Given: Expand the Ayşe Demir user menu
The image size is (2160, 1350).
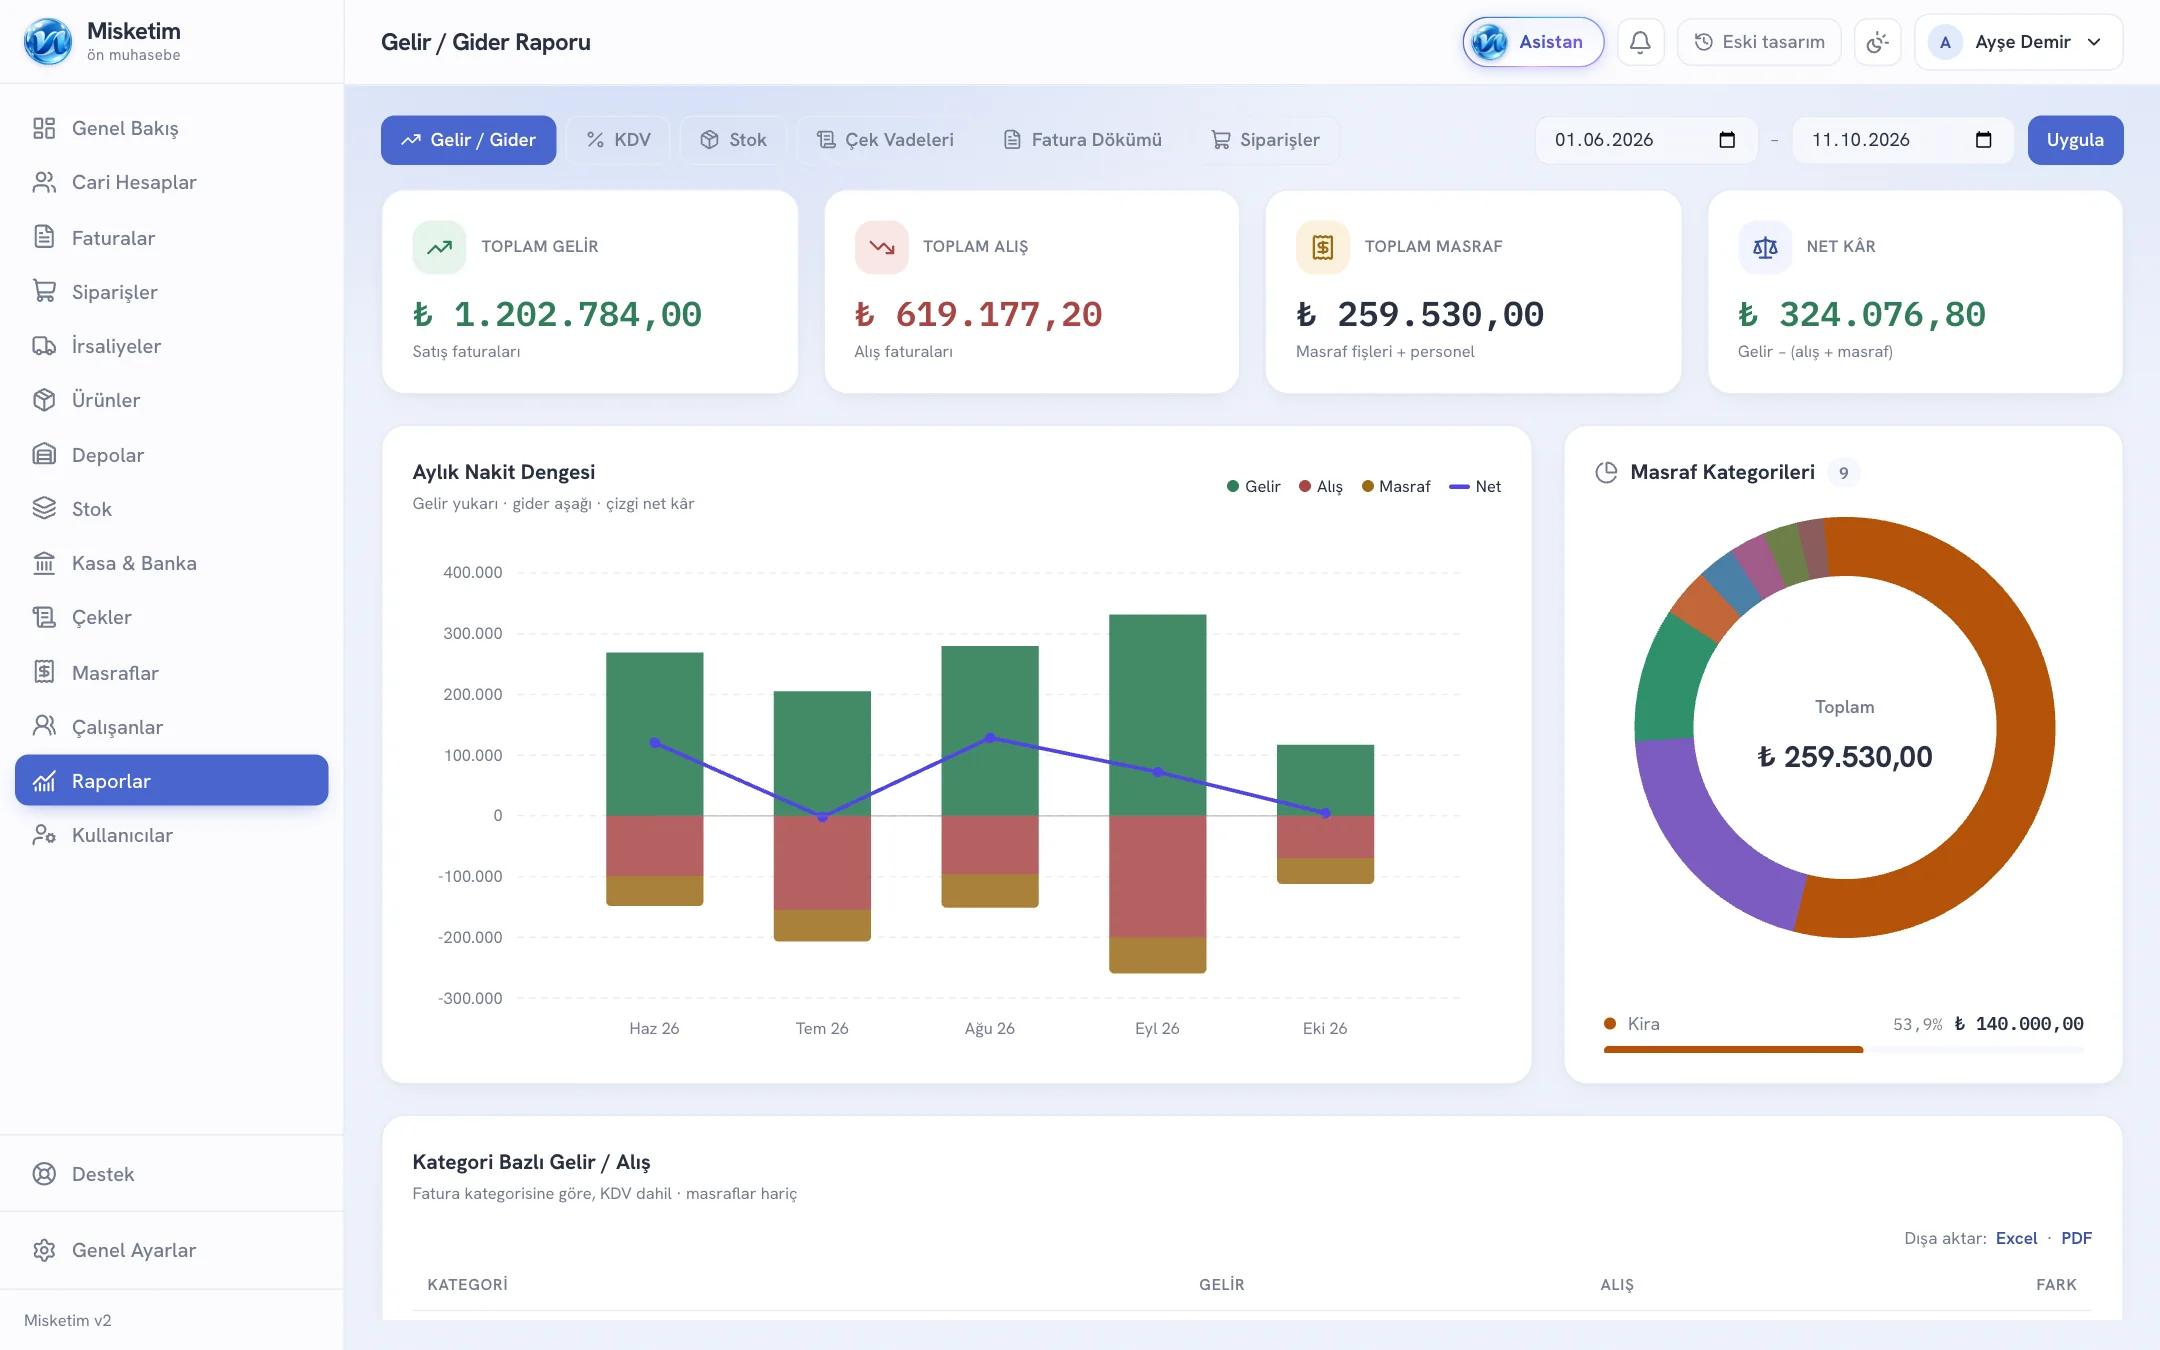Looking at the screenshot, I should (x=2018, y=42).
